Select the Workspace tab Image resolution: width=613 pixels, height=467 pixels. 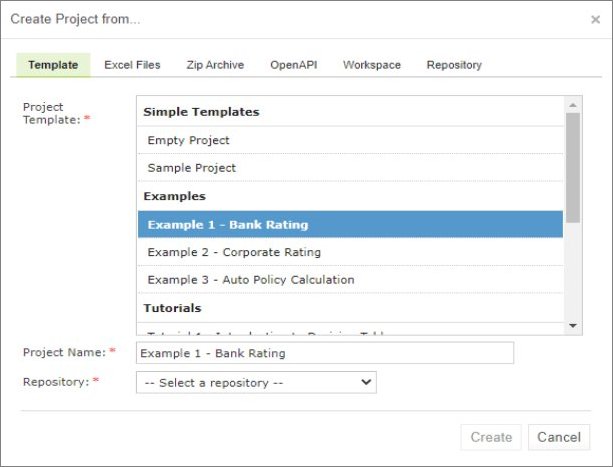pos(372,65)
